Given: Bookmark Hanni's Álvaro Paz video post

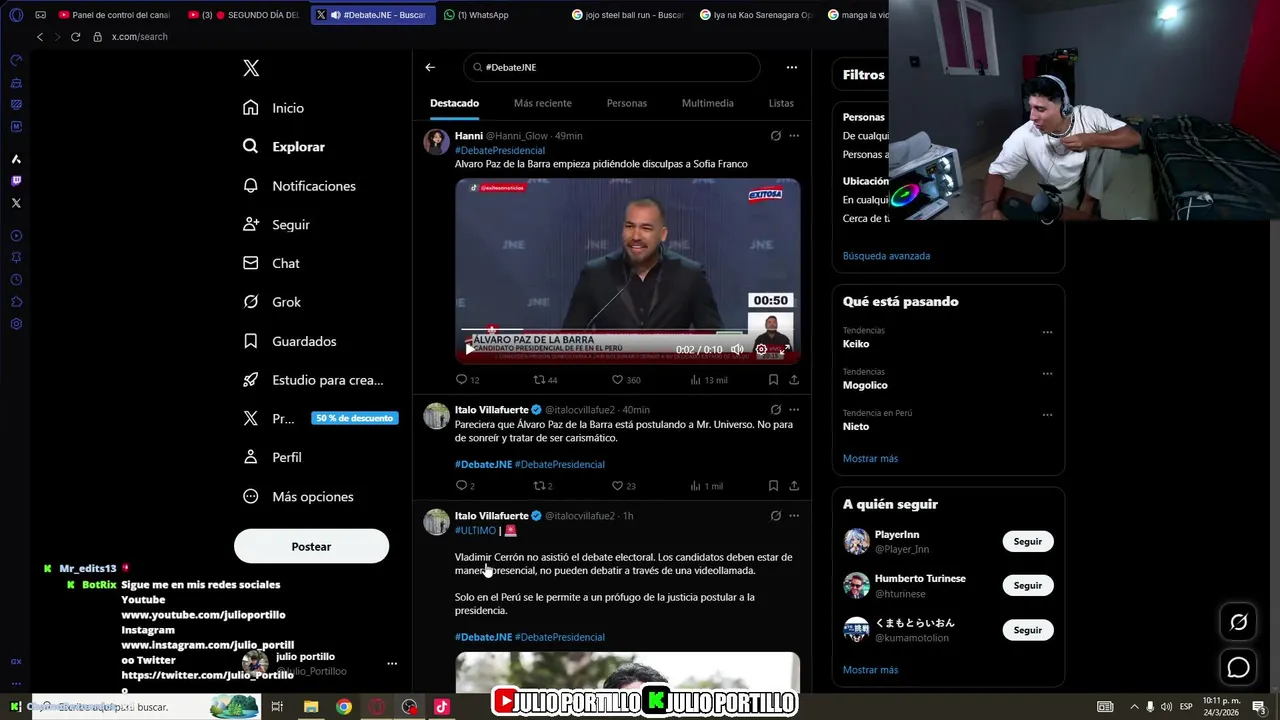Looking at the screenshot, I should (773, 380).
